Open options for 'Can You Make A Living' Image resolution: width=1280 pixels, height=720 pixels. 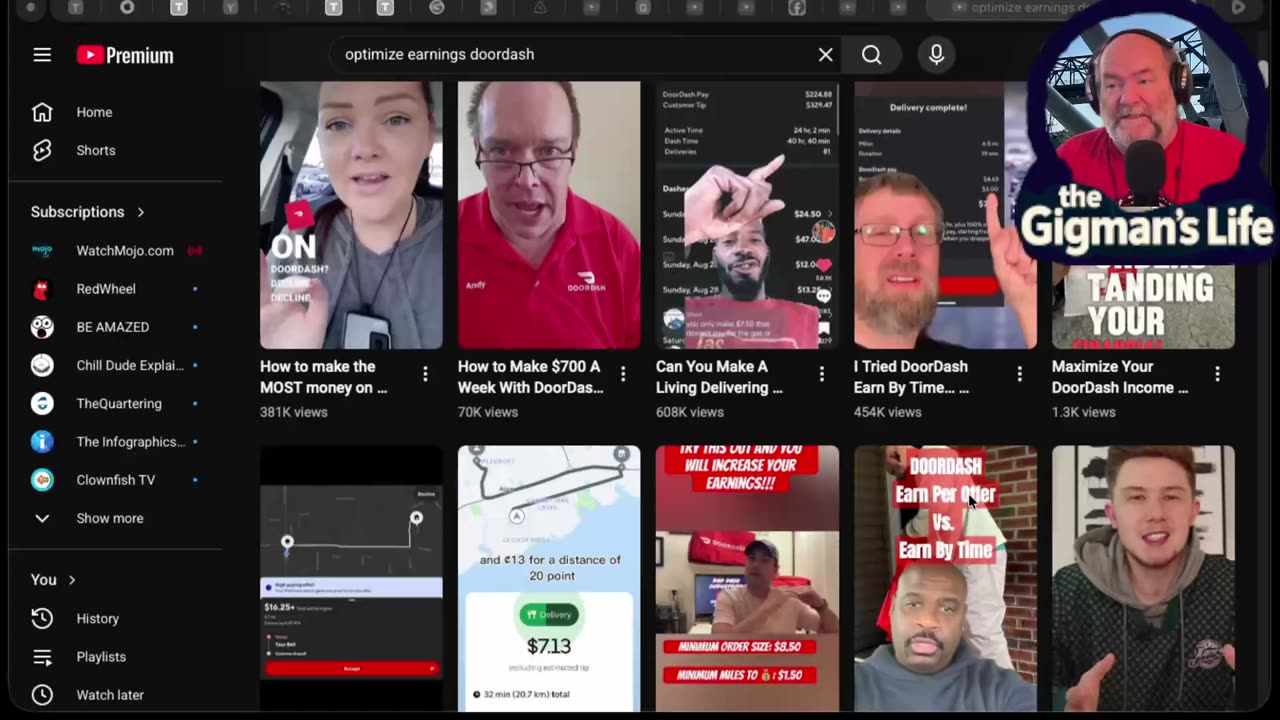[822, 374]
